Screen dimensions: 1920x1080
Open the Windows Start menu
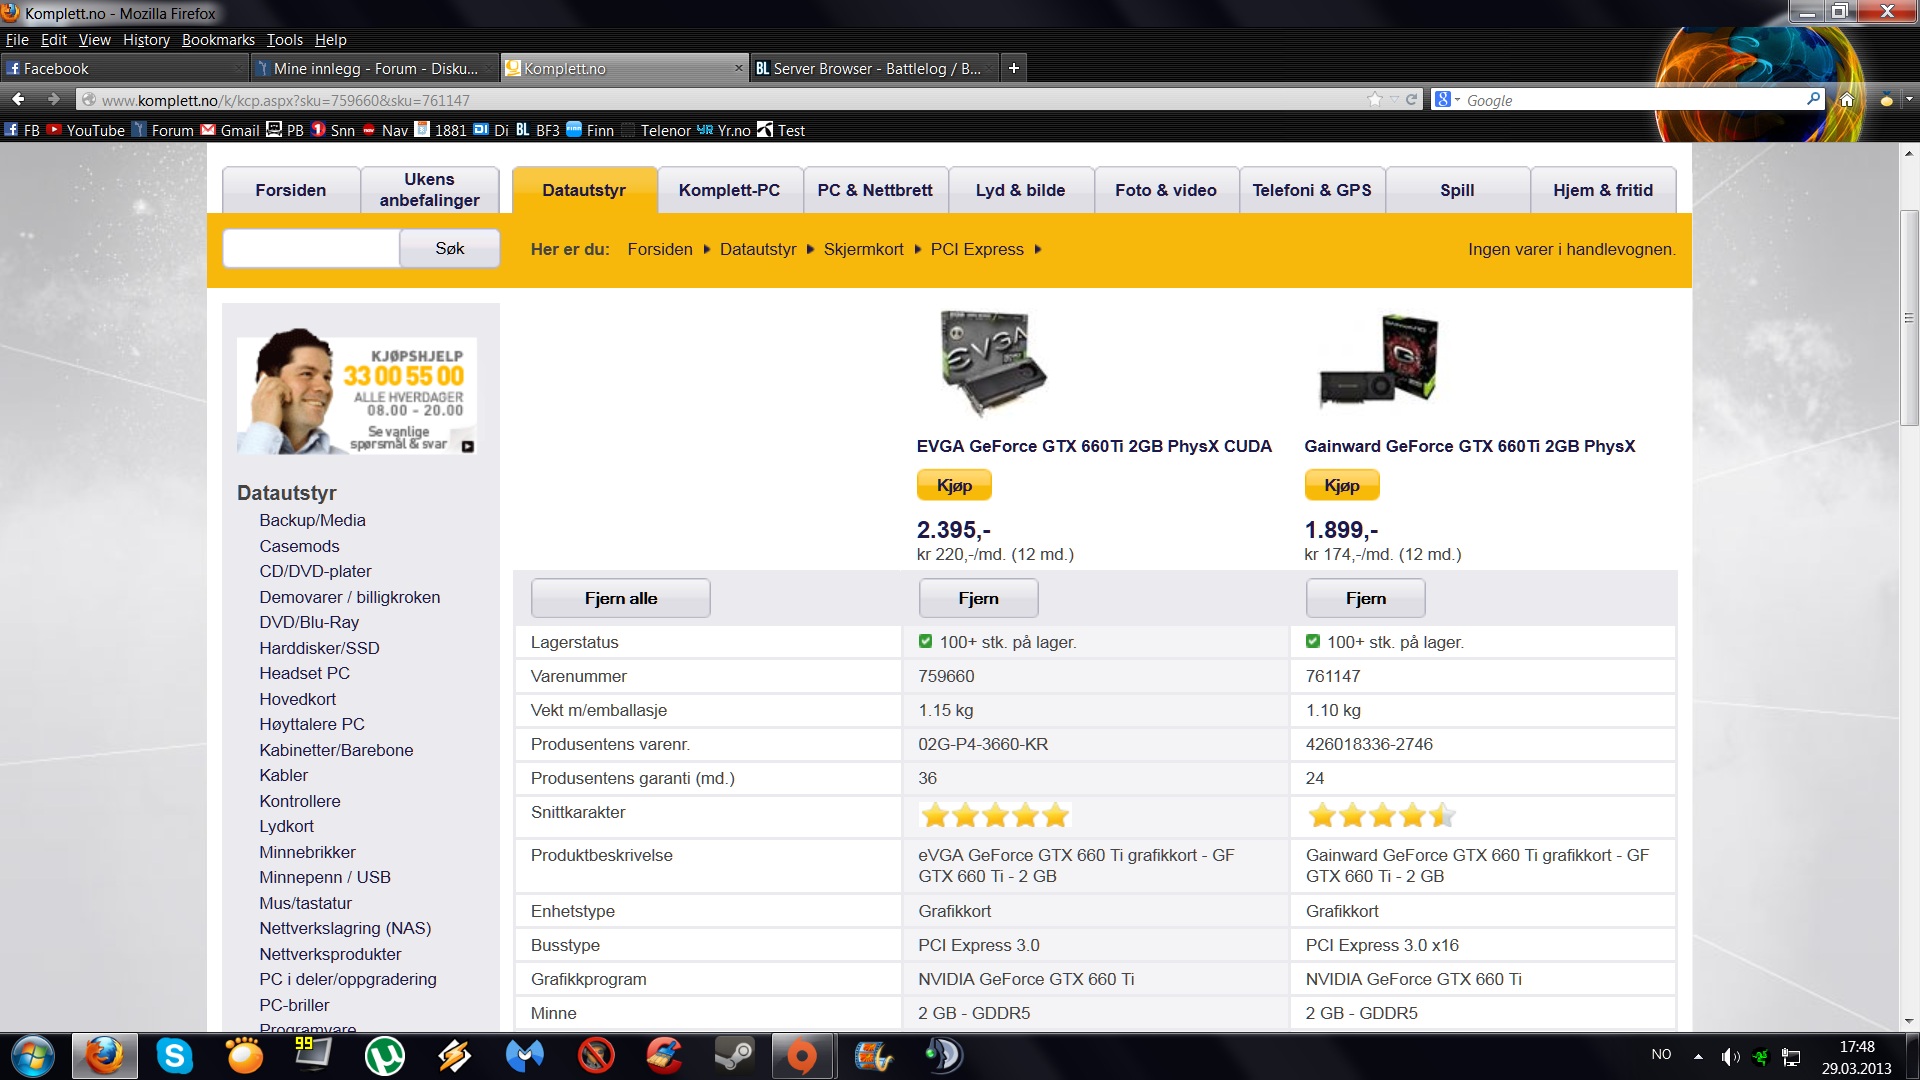(x=32, y=1056)
